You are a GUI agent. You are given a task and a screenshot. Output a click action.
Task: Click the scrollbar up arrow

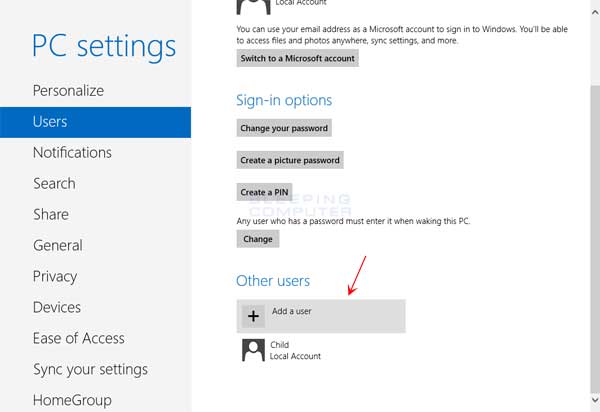pyautogui.click(x=595, y=13)
